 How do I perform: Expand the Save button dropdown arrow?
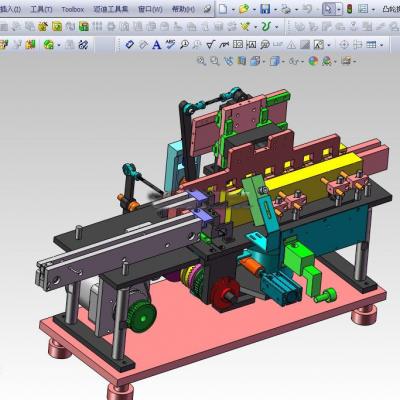(276, 9)
